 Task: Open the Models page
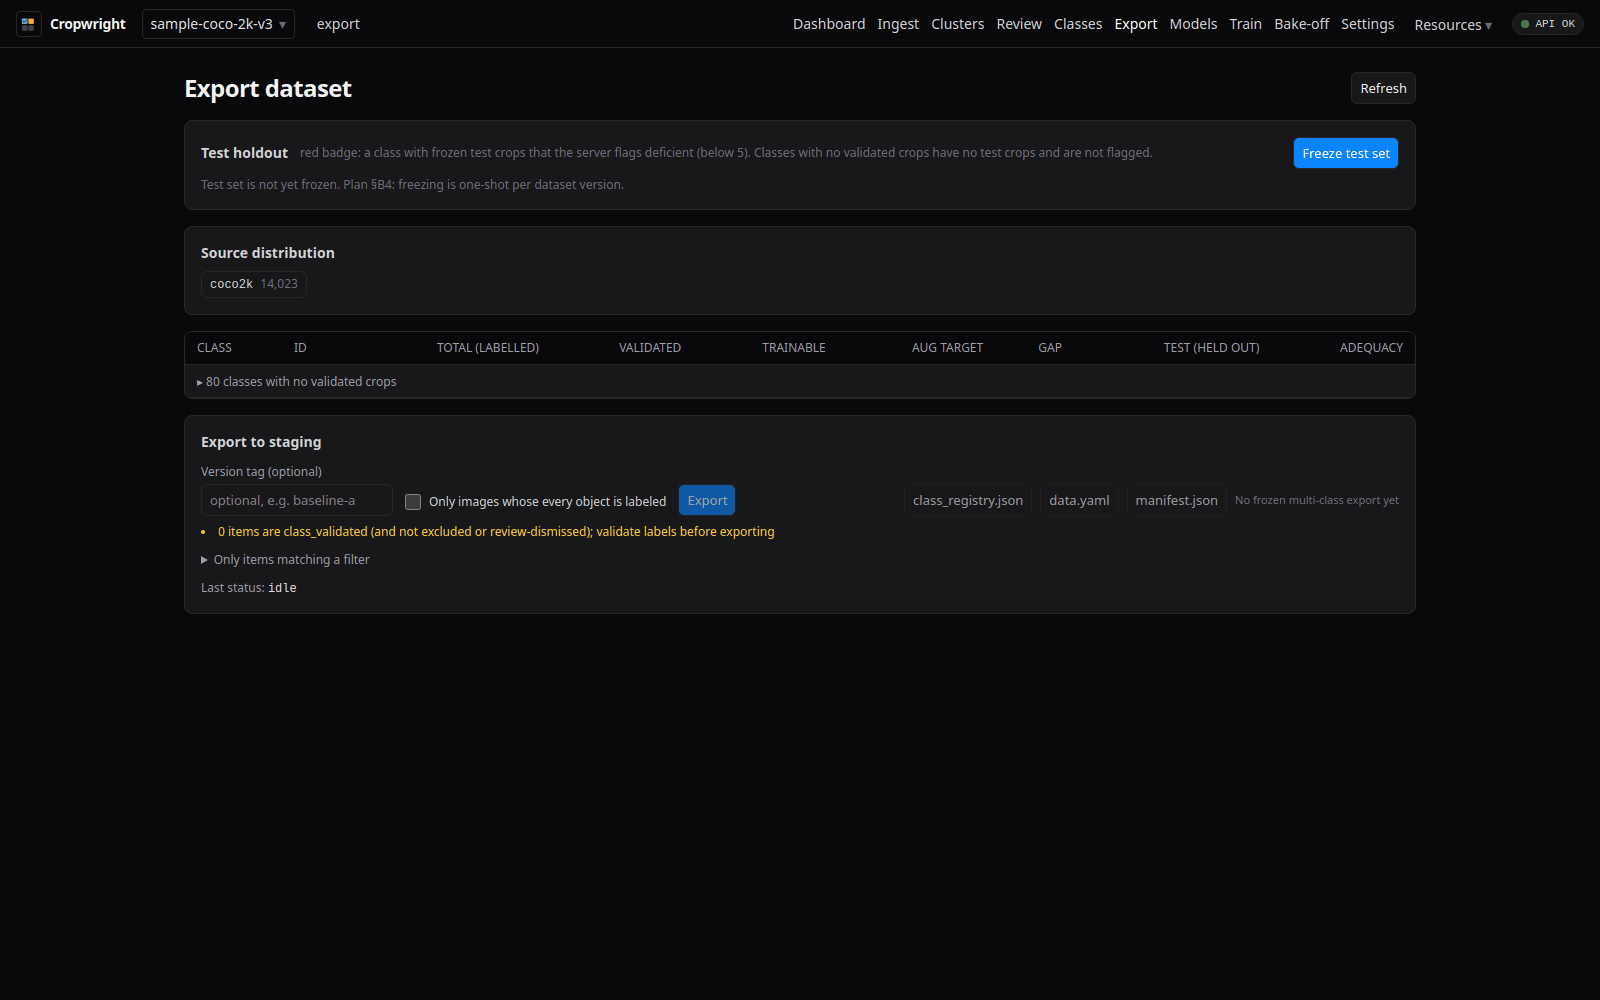(1193, 24)
